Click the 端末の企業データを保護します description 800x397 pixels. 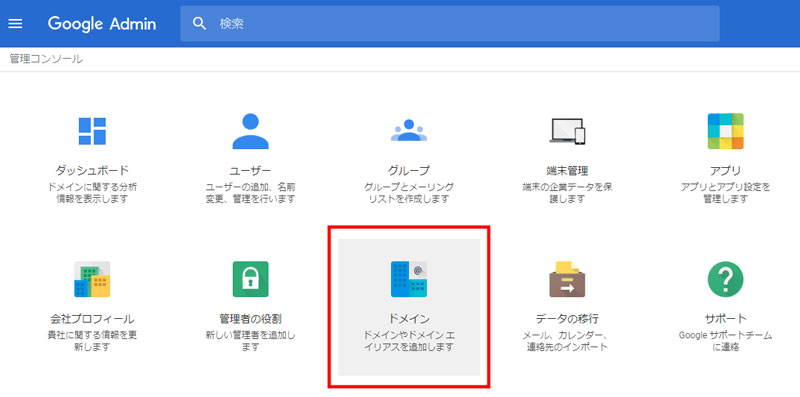click(x=567, y=193)
